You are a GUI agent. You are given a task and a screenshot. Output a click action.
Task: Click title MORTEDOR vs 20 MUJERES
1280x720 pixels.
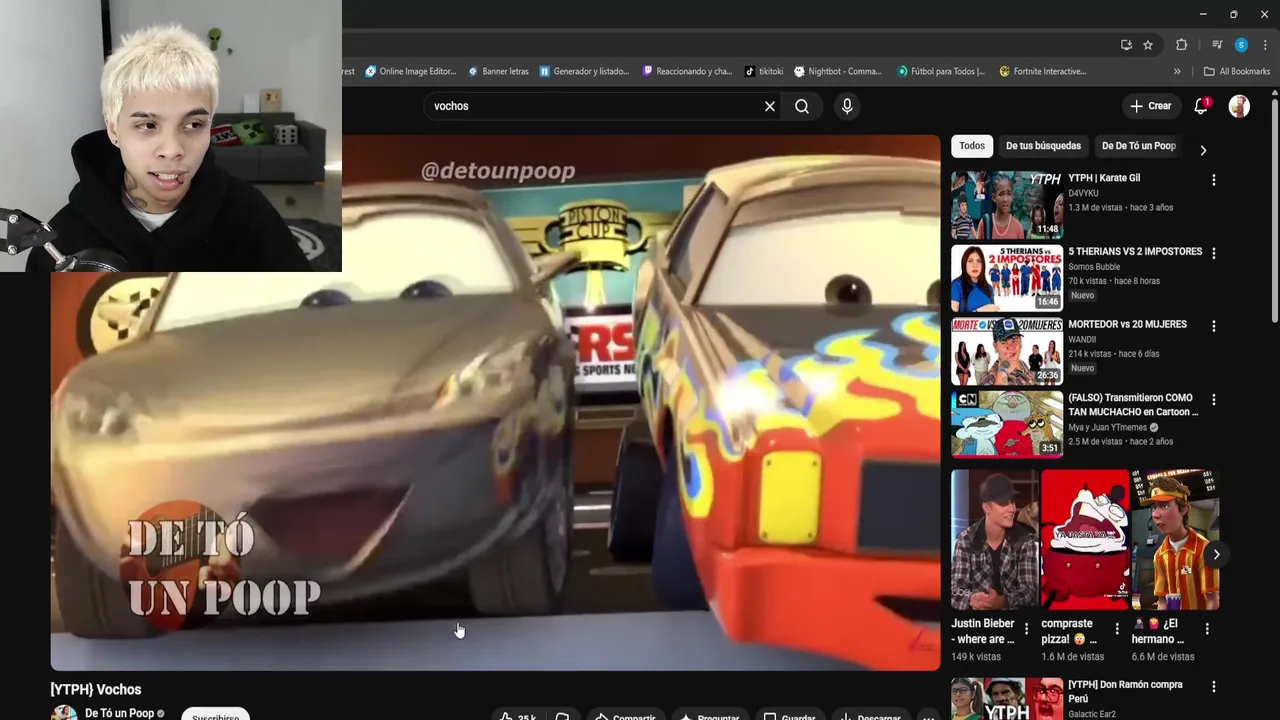coord(1127,325)
